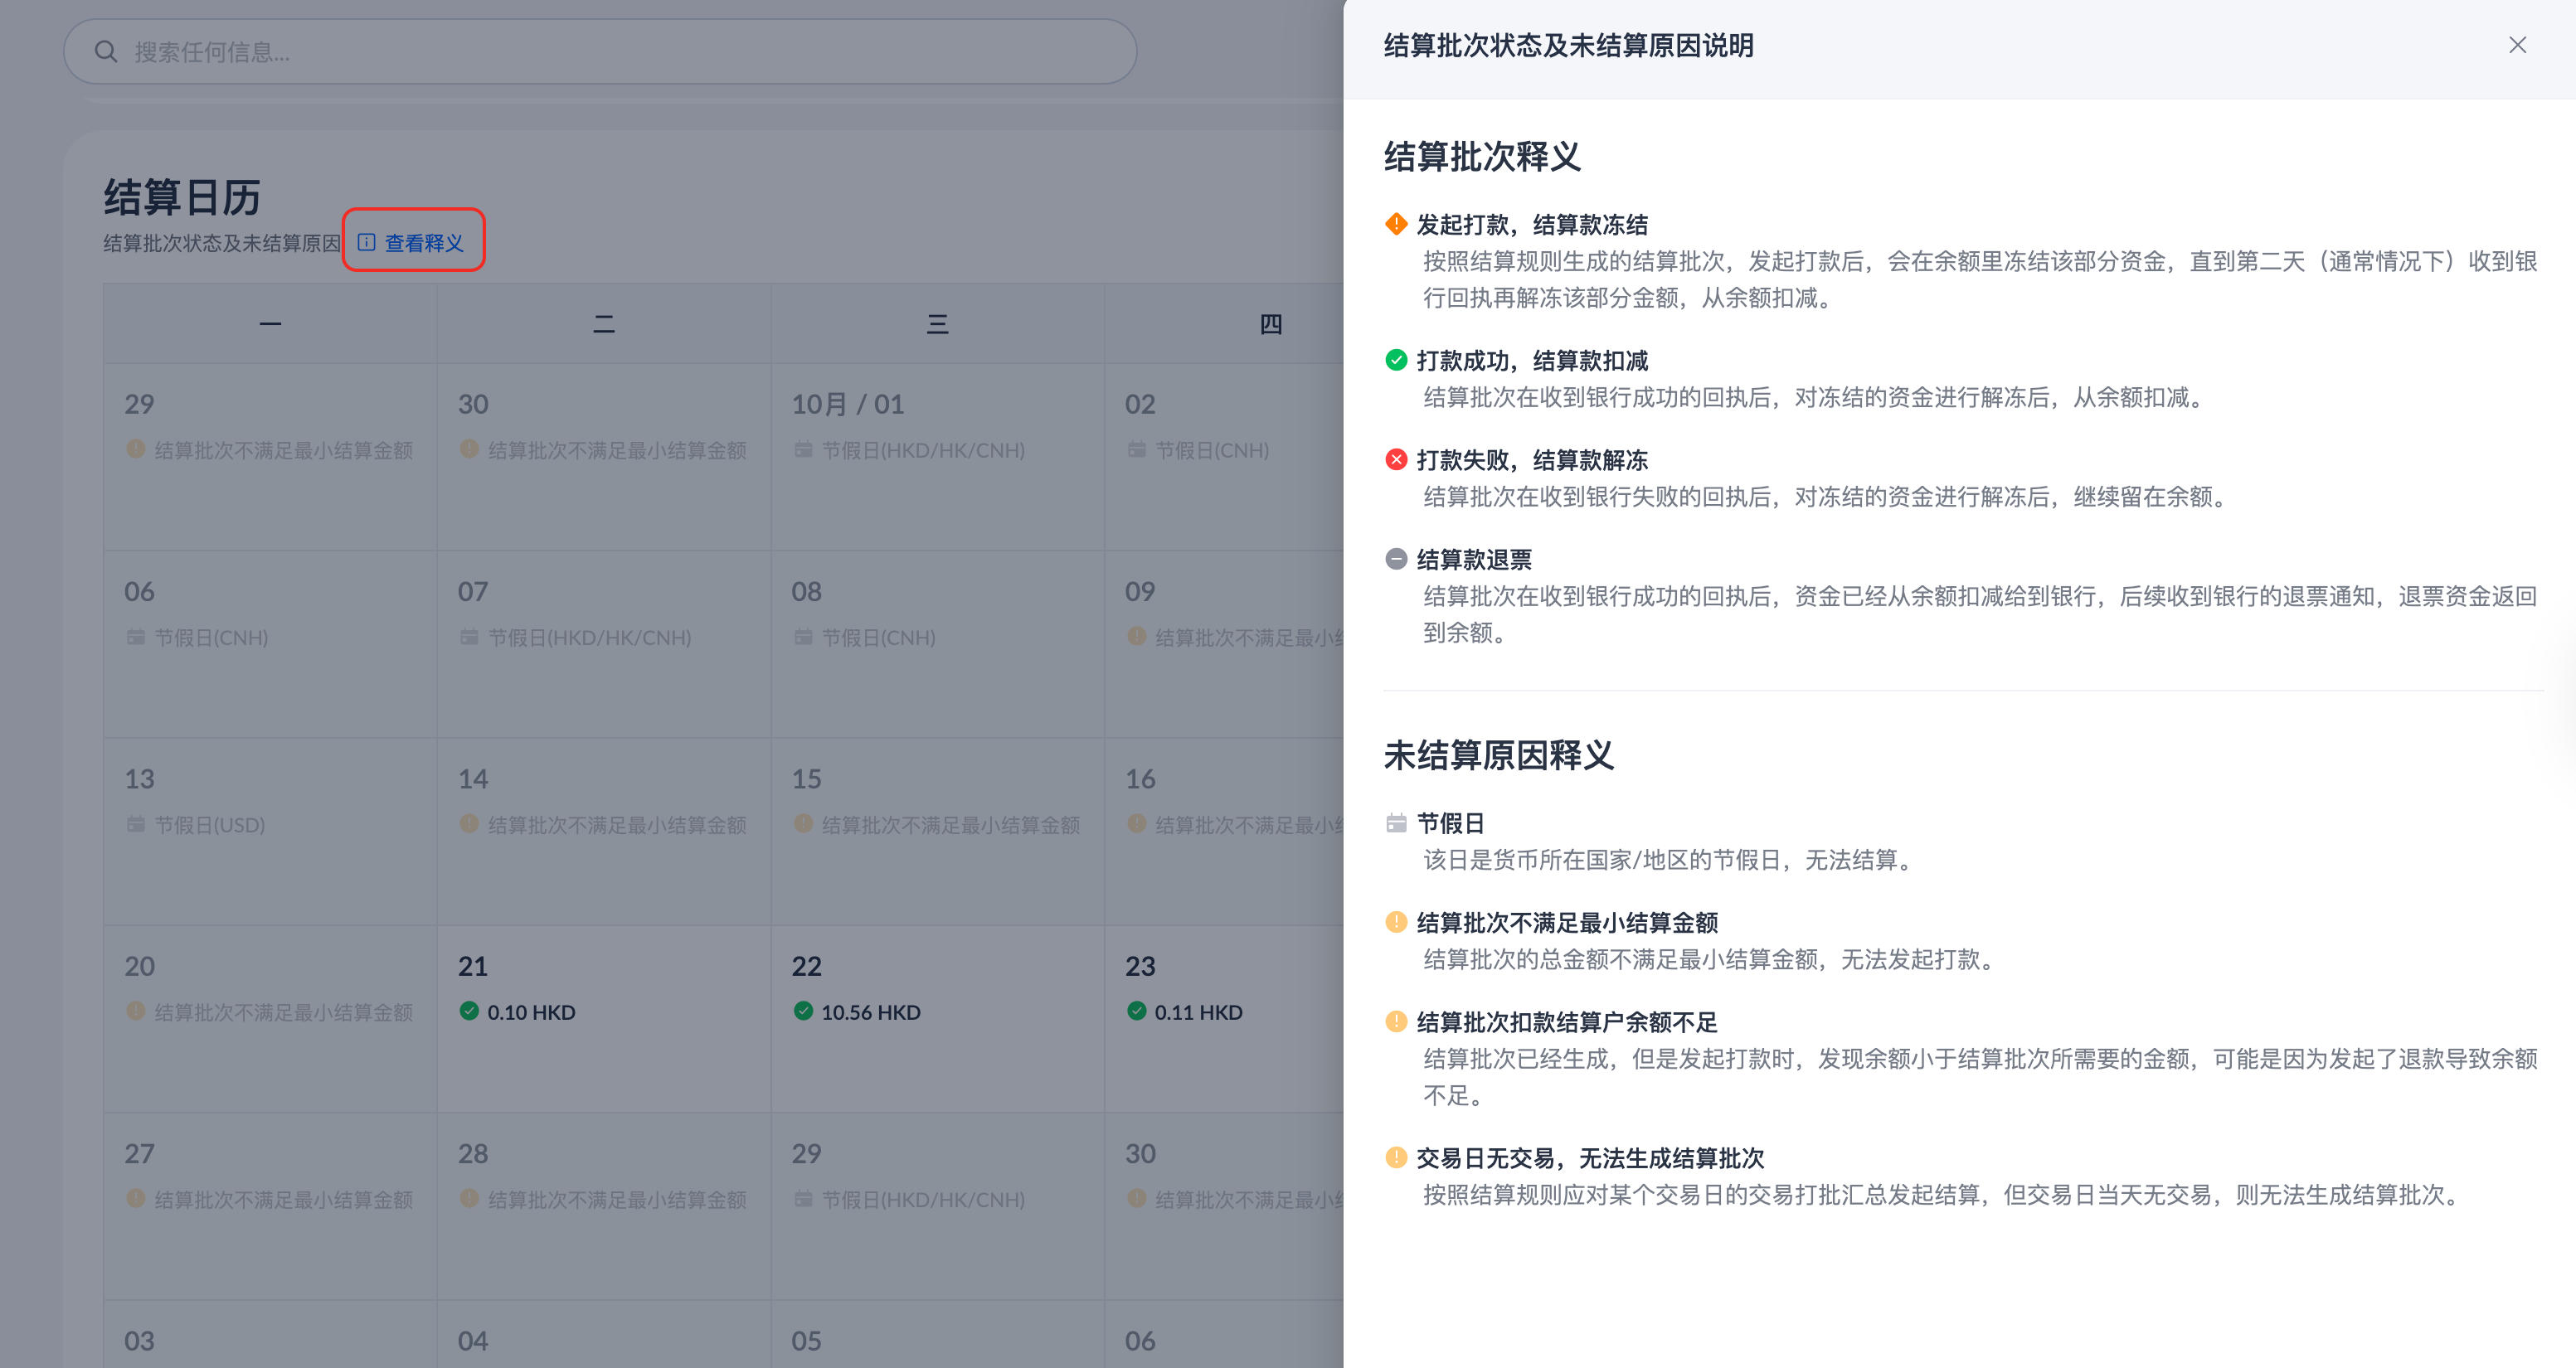This screenshot has height=1368, width=2576.
Task: Click calendar icon beside 节假日 definition
Action: (x=1396, y=823)
